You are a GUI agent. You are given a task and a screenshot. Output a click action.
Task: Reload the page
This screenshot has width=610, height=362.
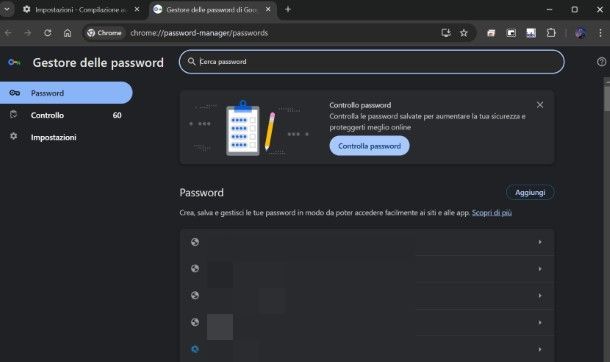48,33
